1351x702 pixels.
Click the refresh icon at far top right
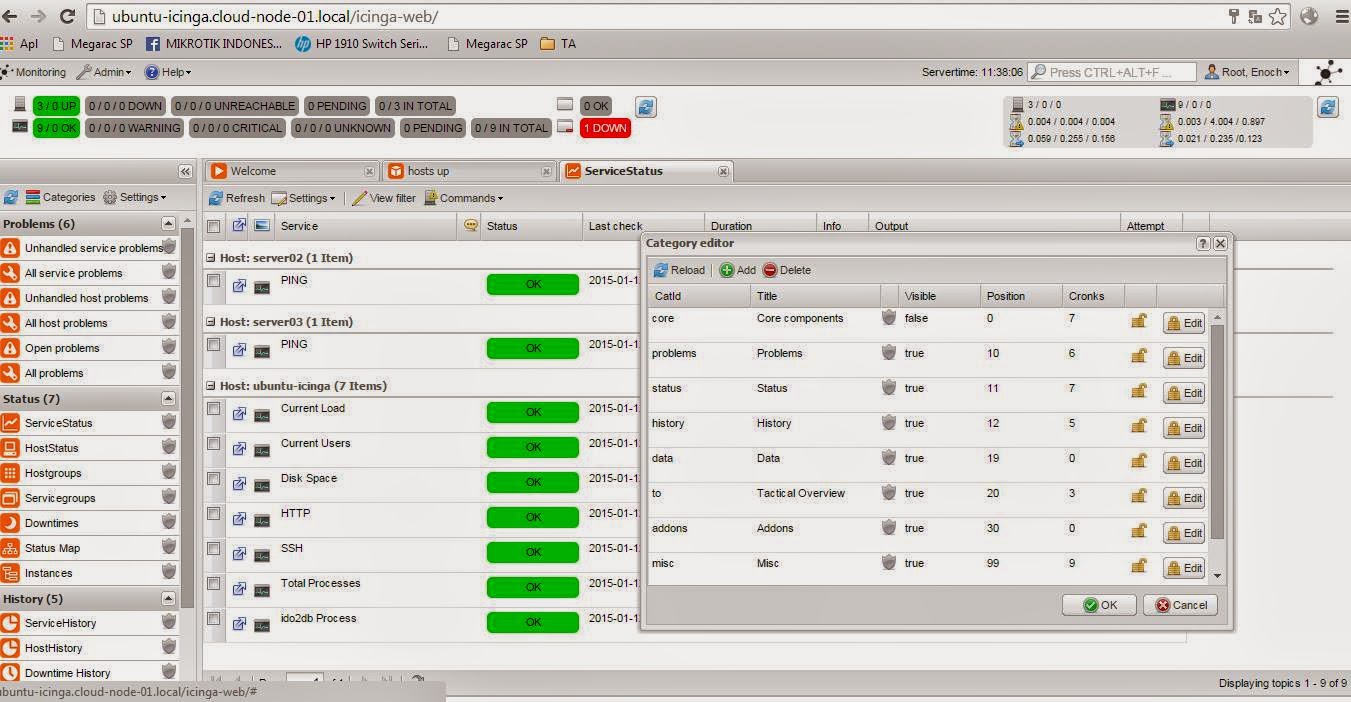pyautogui.click(x=1328, y=107)
